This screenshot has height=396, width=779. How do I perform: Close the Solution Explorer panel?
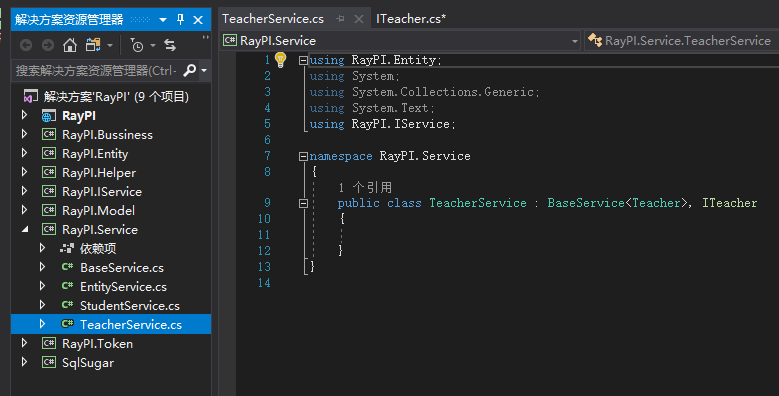click(198, 20)
